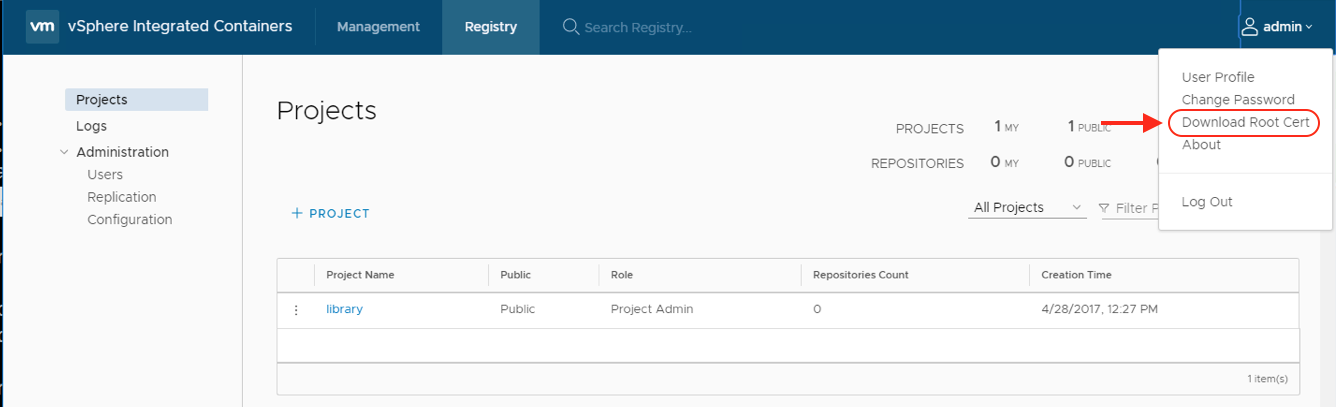Open the library project link
Screen dimensions: 1336x407
coord(344,309)
